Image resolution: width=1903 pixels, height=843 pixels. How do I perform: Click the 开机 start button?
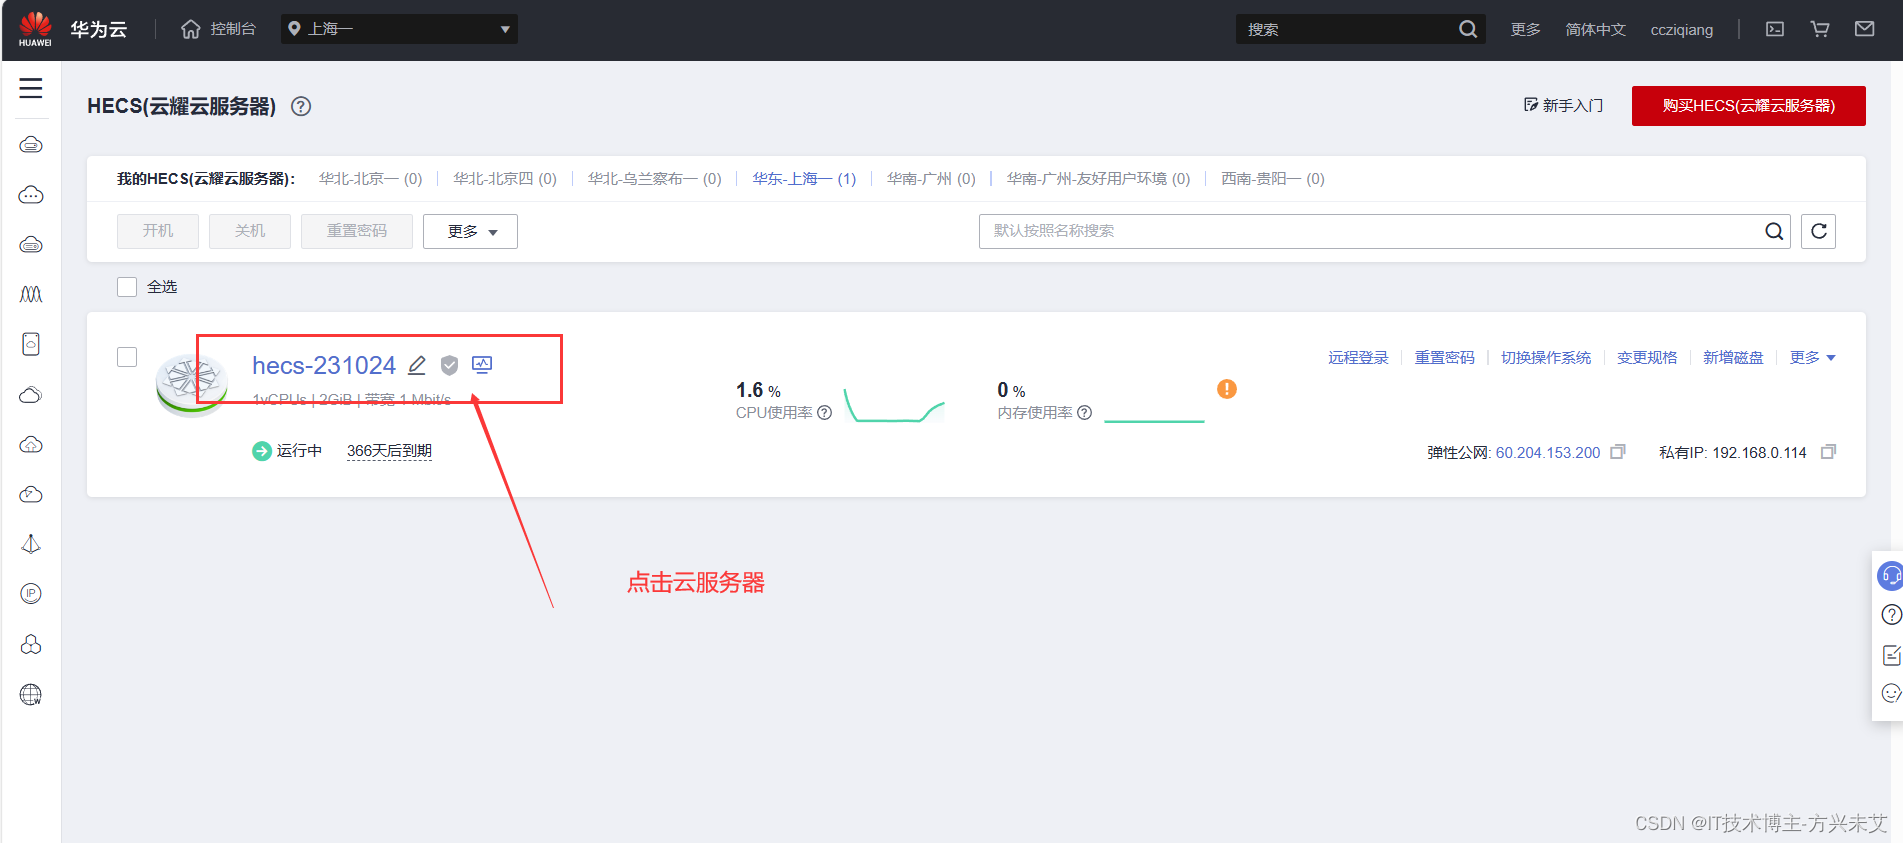[x=158, y=231]
